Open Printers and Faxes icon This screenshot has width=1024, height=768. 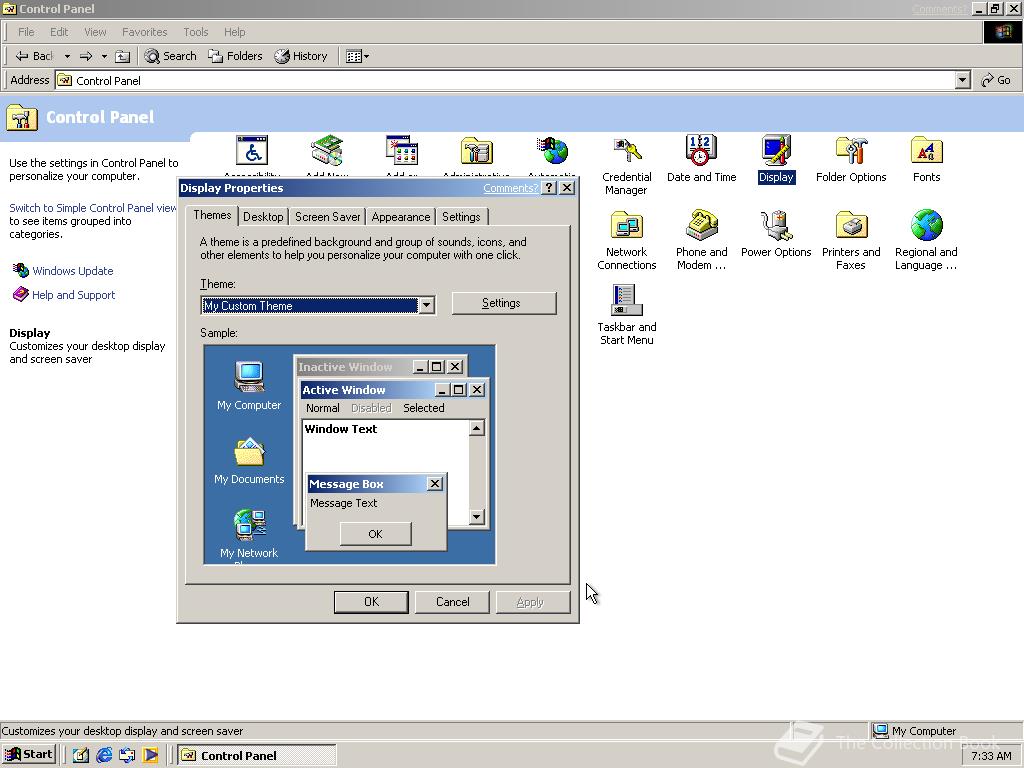click(x=850, y=240)
